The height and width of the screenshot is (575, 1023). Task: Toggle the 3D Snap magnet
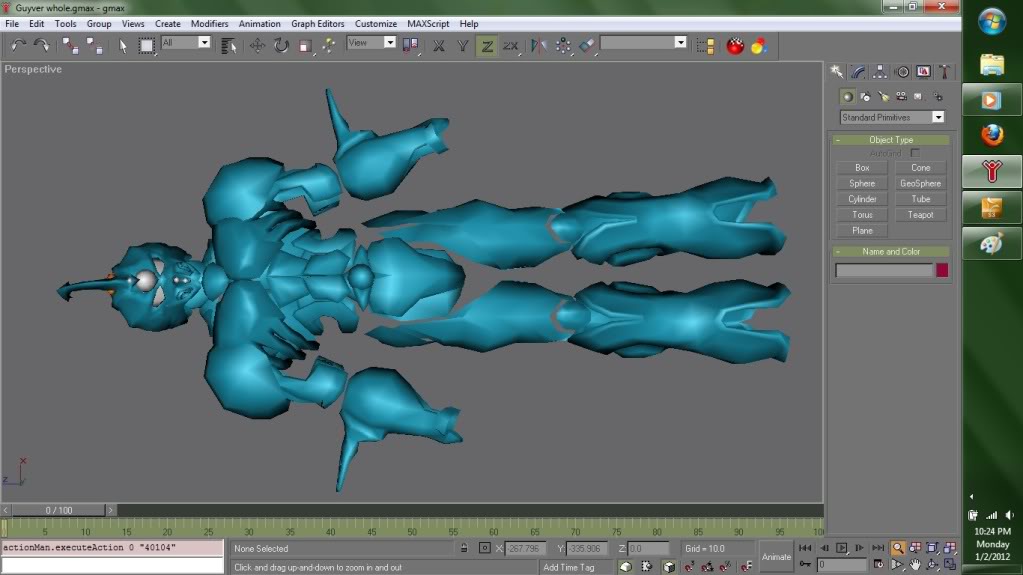pyautogui.click(x=689, y=567)
